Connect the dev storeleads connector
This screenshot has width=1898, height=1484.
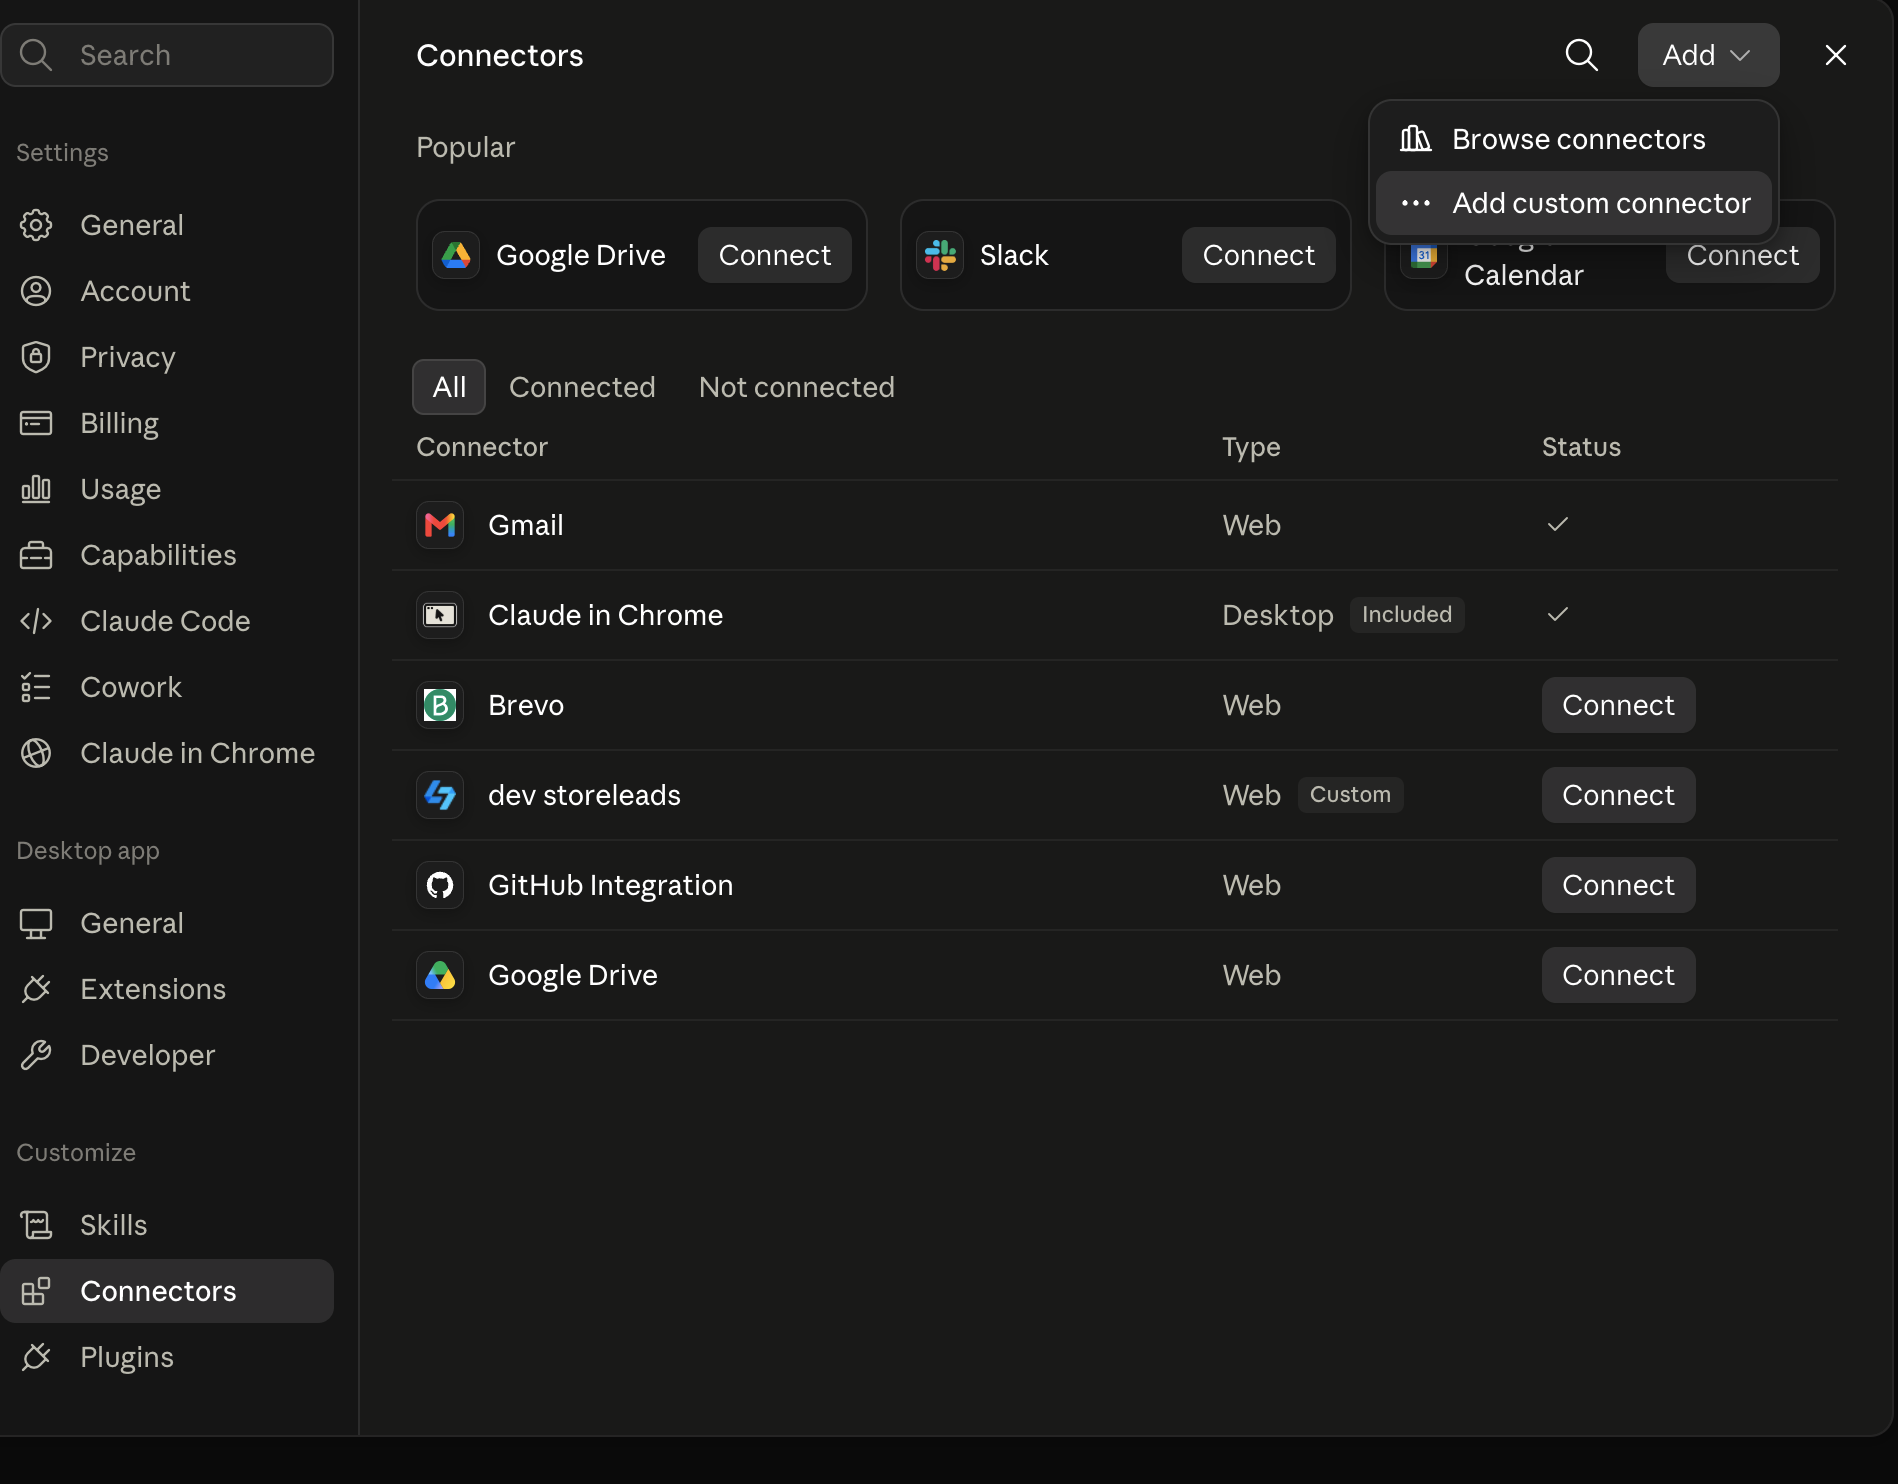[1618, 795]
